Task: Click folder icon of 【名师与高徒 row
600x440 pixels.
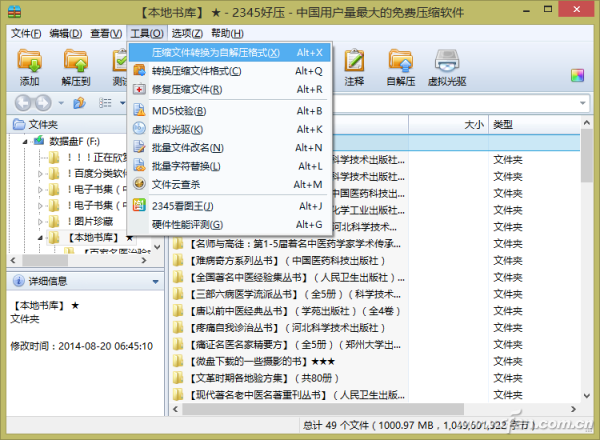Action: pos(178,243)
